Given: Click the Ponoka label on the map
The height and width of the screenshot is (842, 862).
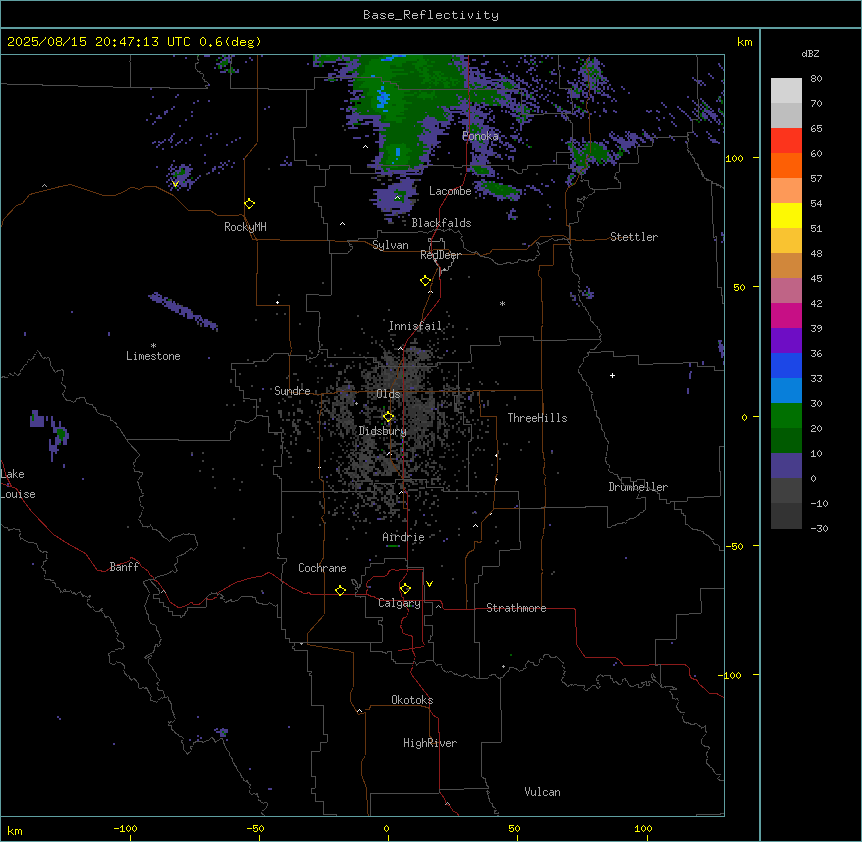Looking at the screenshot, I should pyautogui.click(x=480, y=136).
